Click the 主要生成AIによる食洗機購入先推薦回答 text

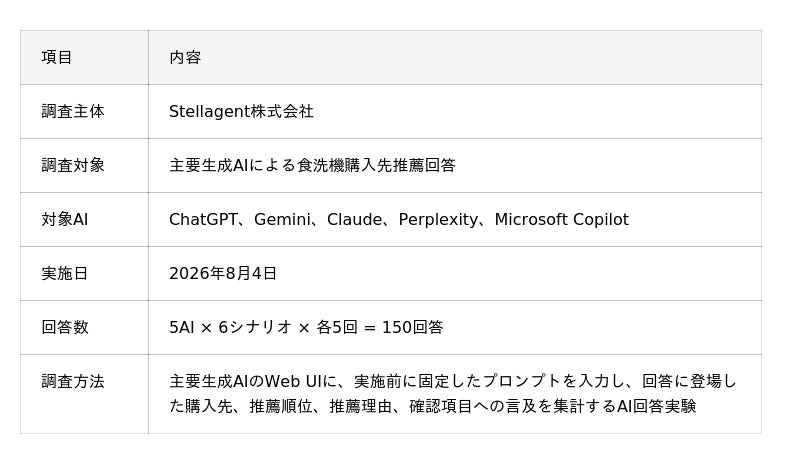pyautogui.click(x=312, y=165)
